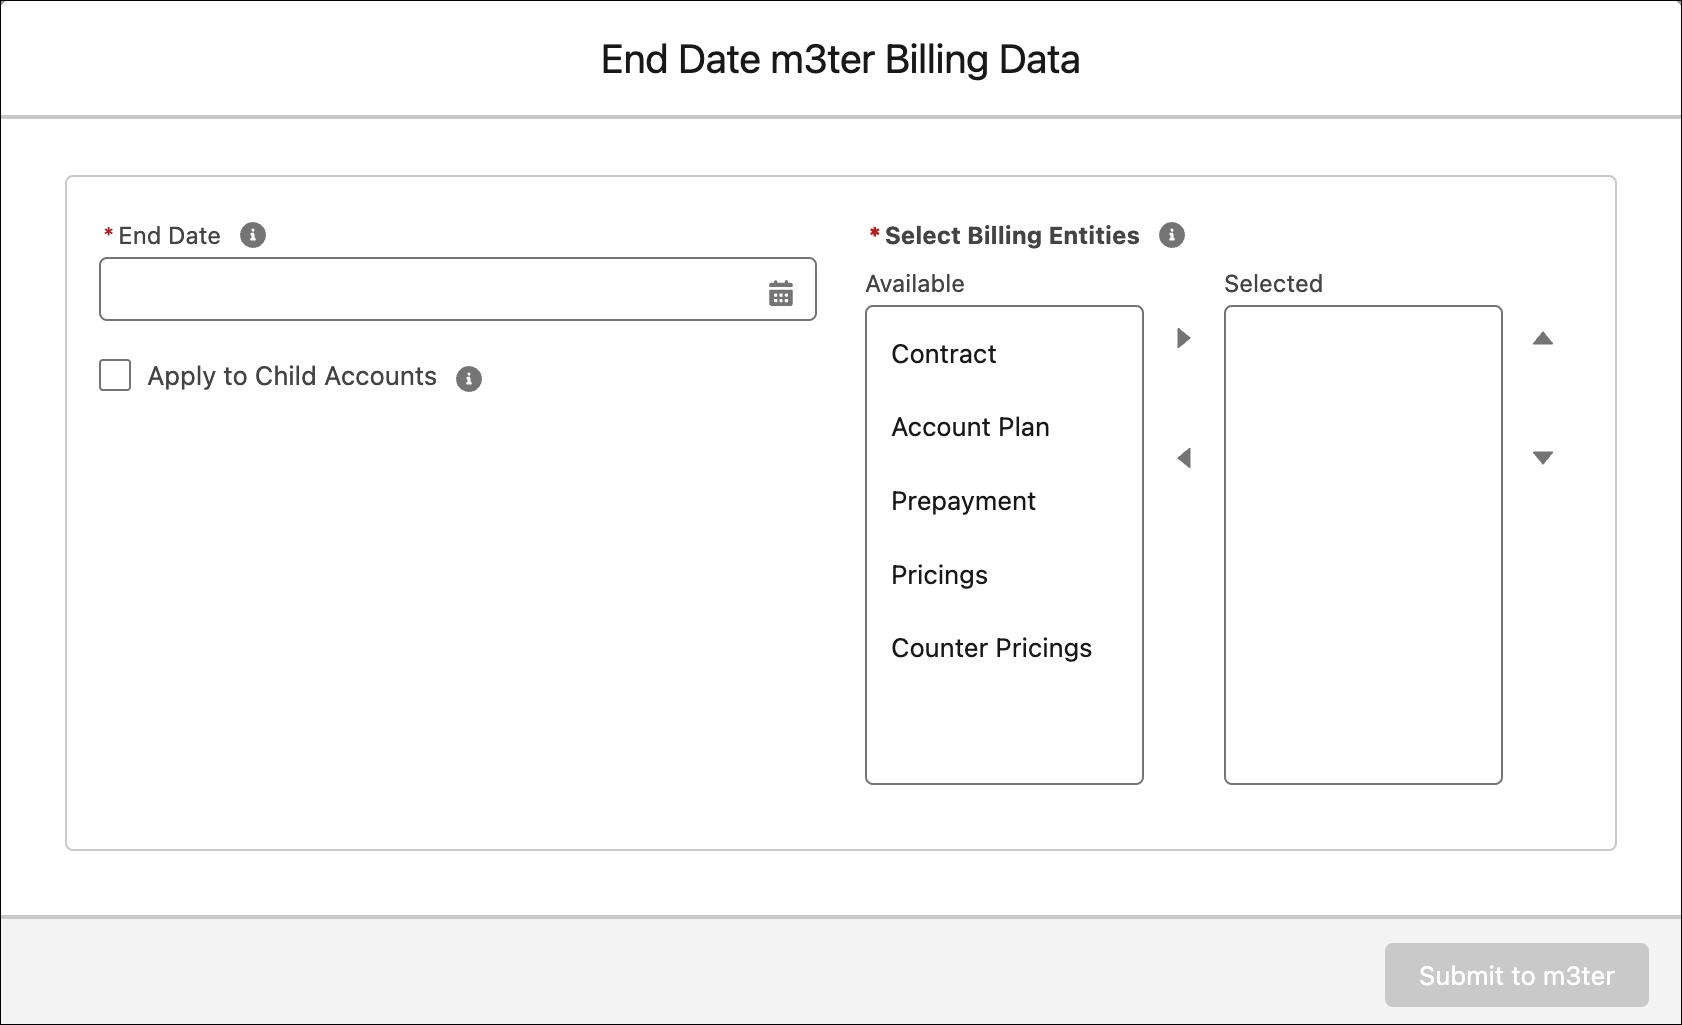Move selection back to Available with left arrow
Image resolution: width=1682 pixels, height=1025 pixels.
click(x=1184, y=458)
